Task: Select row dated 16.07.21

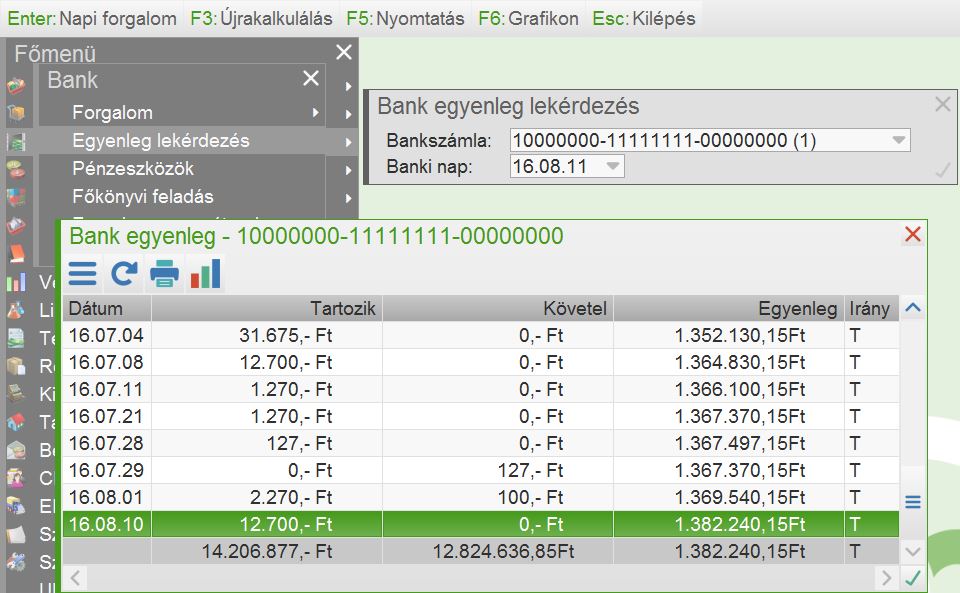Action: tap(481, 416)
